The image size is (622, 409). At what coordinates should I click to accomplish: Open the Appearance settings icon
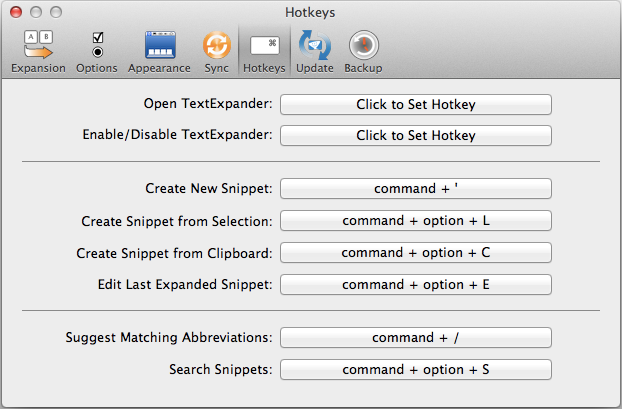(x=159, y=52)
